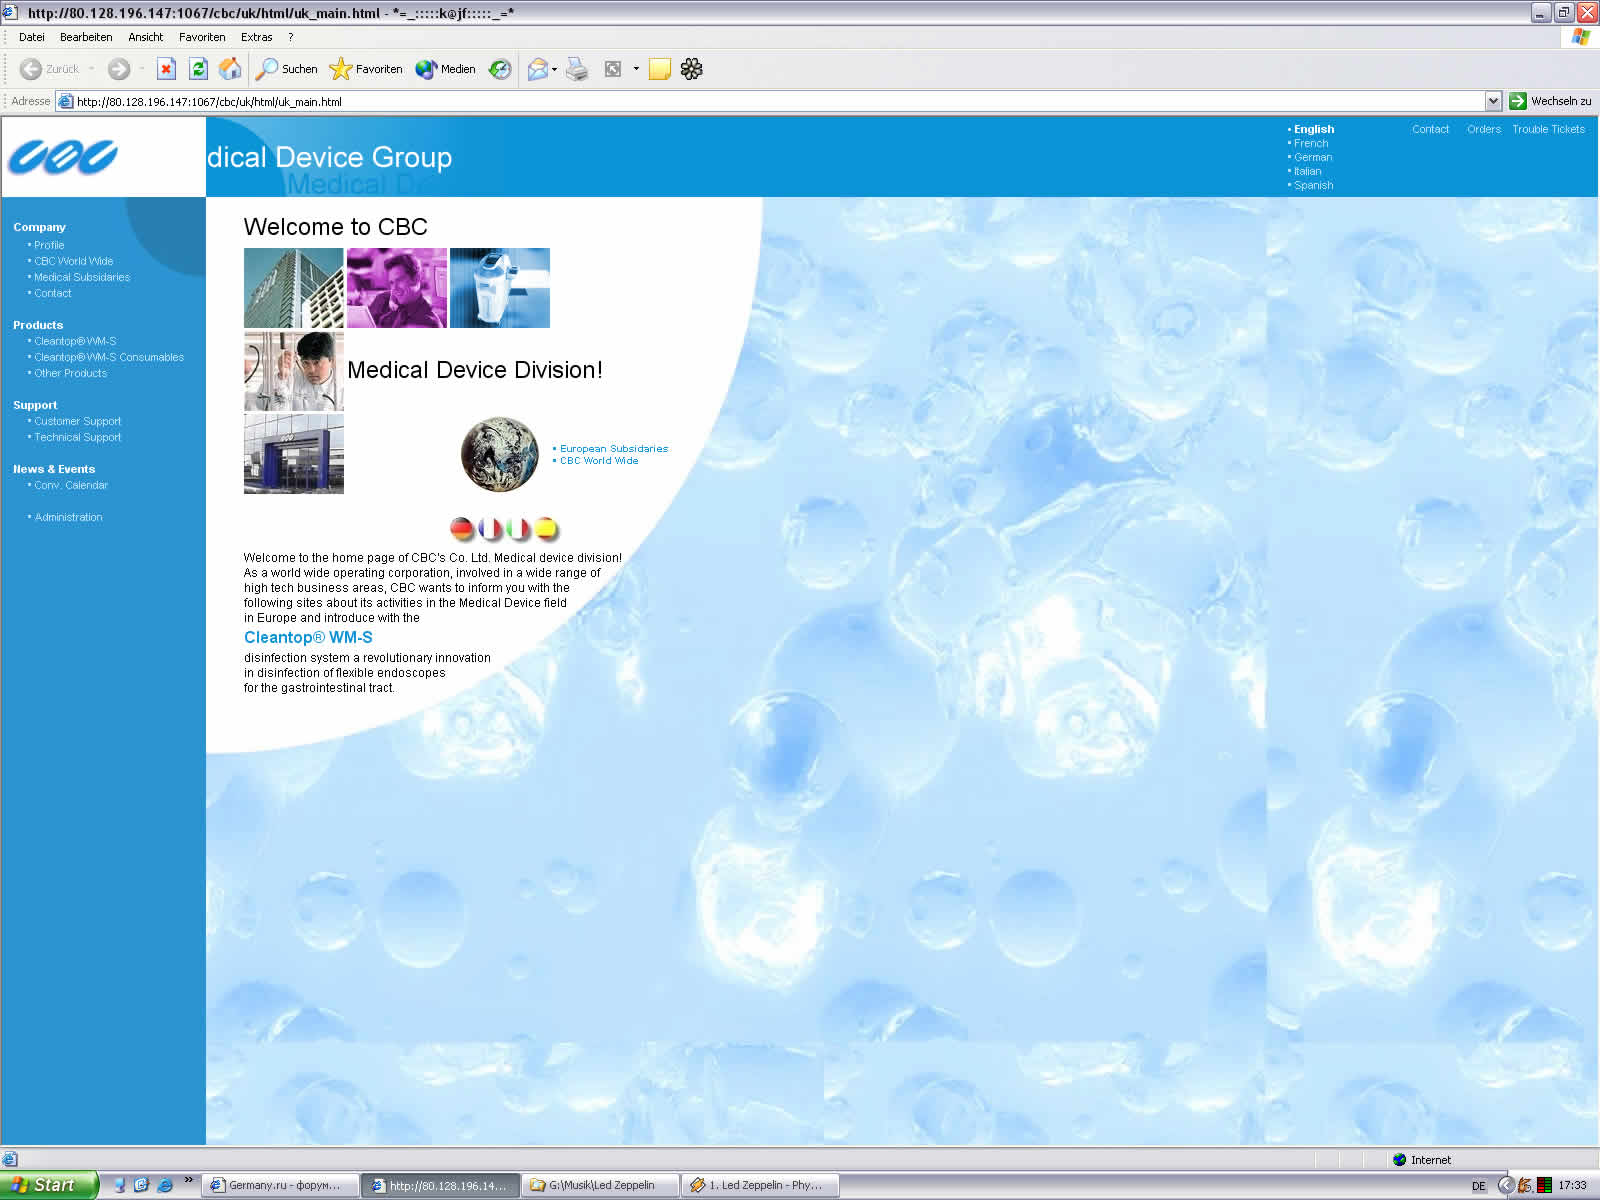Click the mail envelope icon
The height and width of the screenshot is (1200, 1600).
coord(538,69)
